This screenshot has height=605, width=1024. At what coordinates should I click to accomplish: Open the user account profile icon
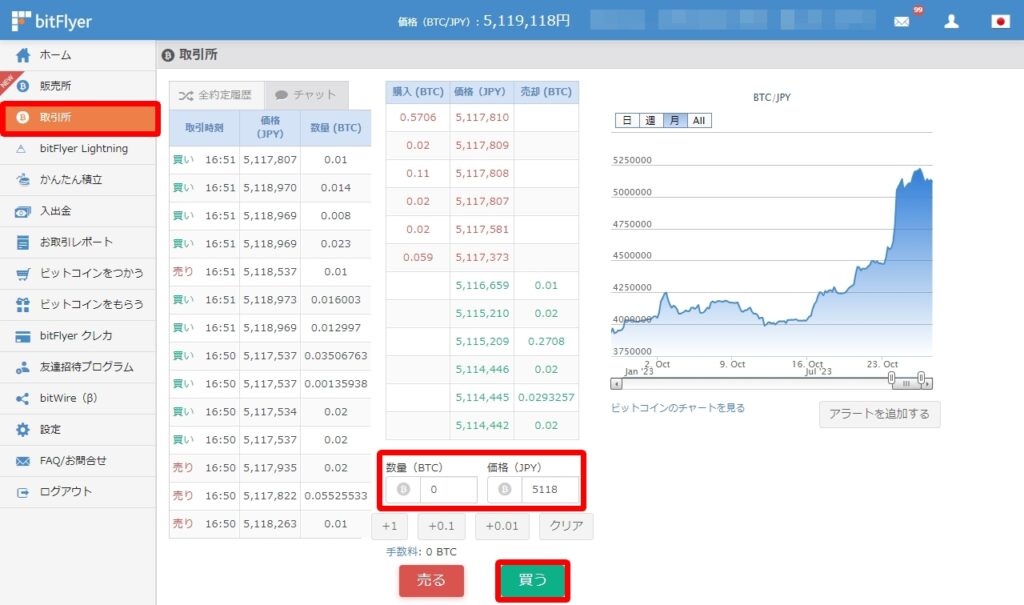pos(952,21)
